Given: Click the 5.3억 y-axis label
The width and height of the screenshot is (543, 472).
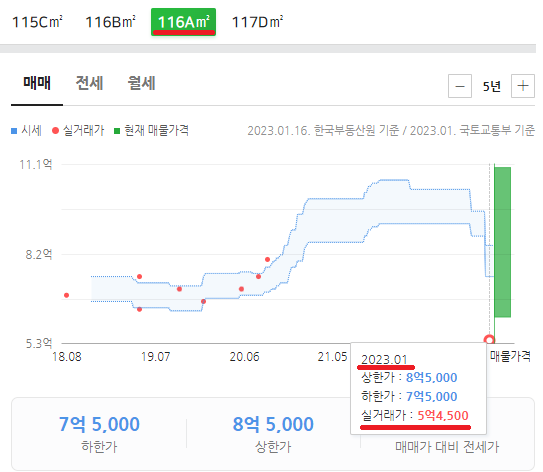Looking at the screenshot, I should point(39,344).
